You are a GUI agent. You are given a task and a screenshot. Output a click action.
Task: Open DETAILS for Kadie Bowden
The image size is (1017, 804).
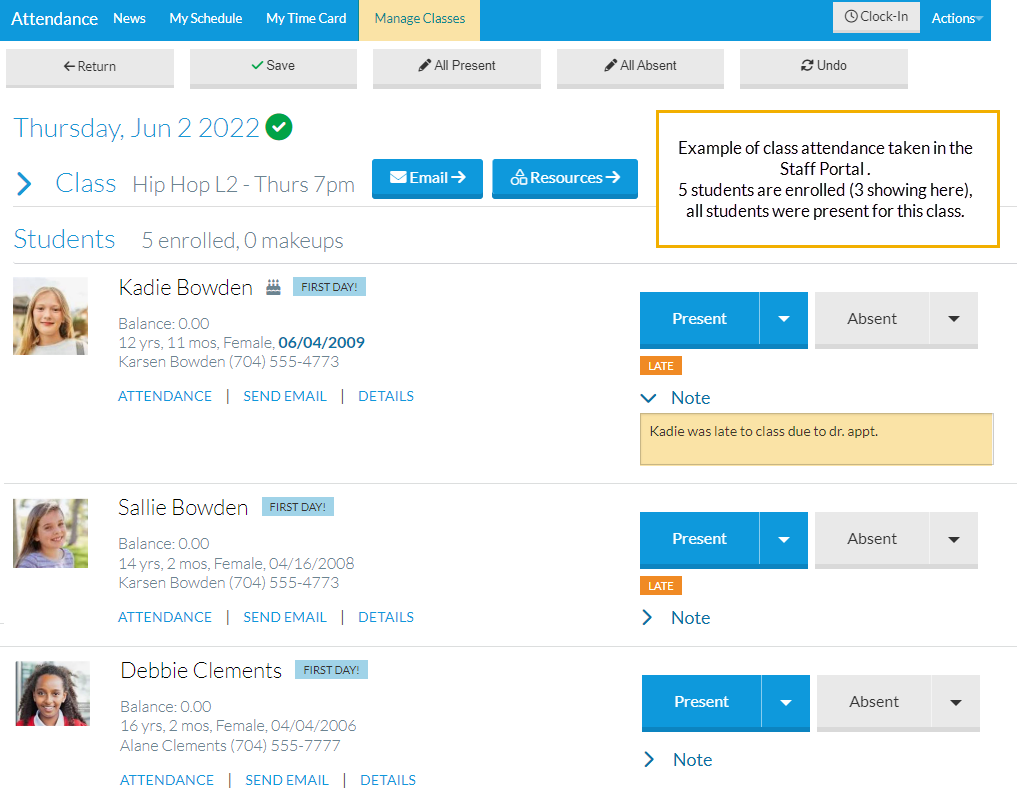pos(386,396)
